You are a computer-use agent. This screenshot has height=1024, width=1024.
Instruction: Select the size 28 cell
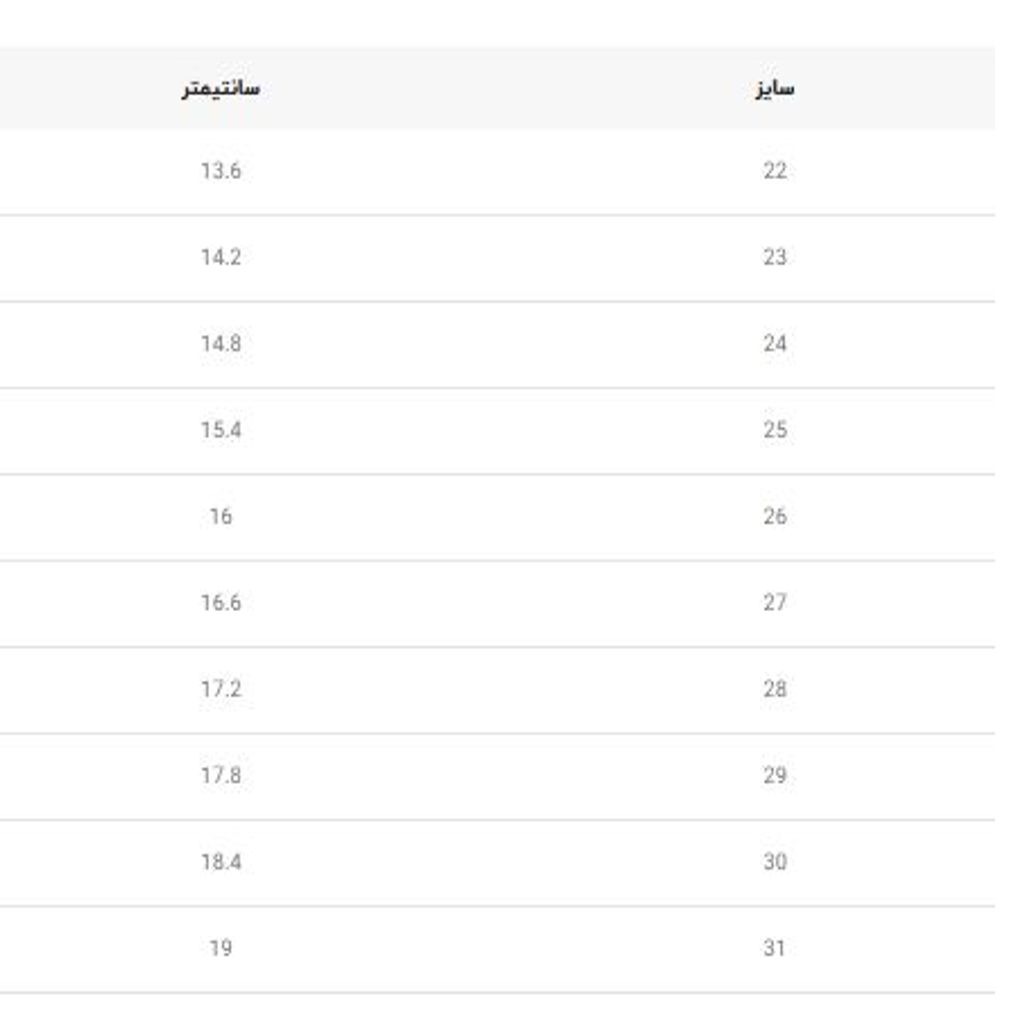pyautogui.click(x=774, y=689)
